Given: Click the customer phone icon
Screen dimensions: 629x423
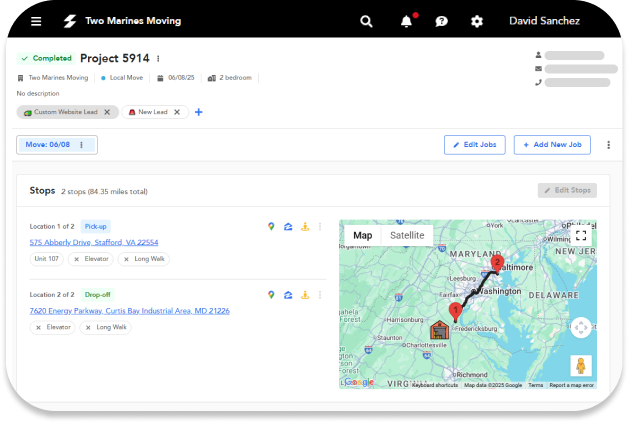Looking at the screenshot, I should tap(538, 83).
